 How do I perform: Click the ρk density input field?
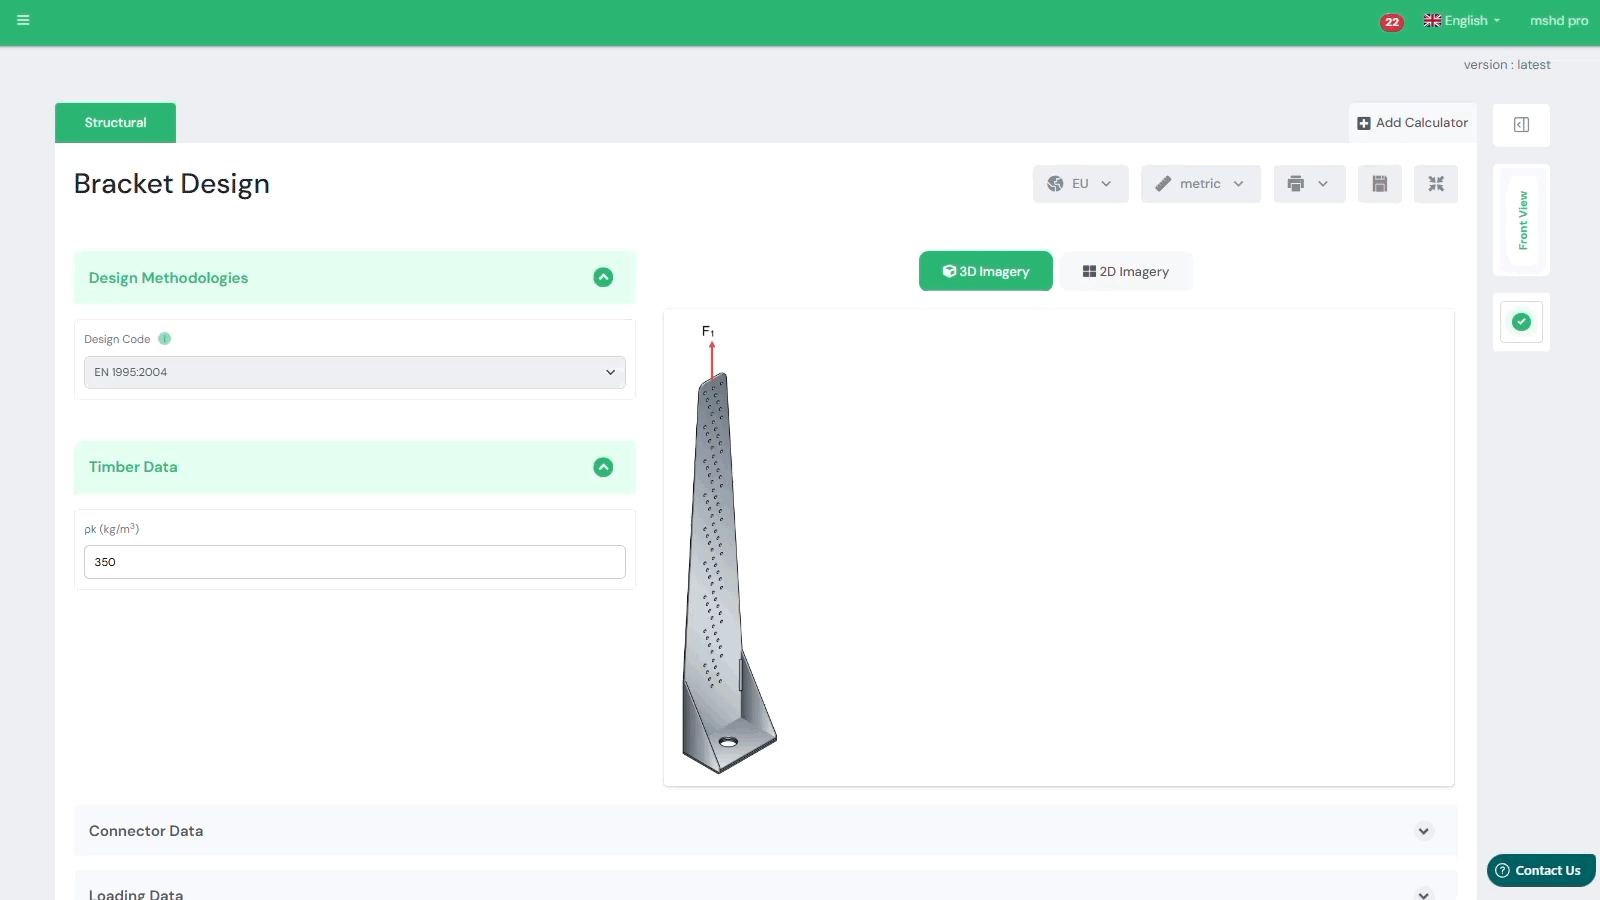[x=354, y=562]
